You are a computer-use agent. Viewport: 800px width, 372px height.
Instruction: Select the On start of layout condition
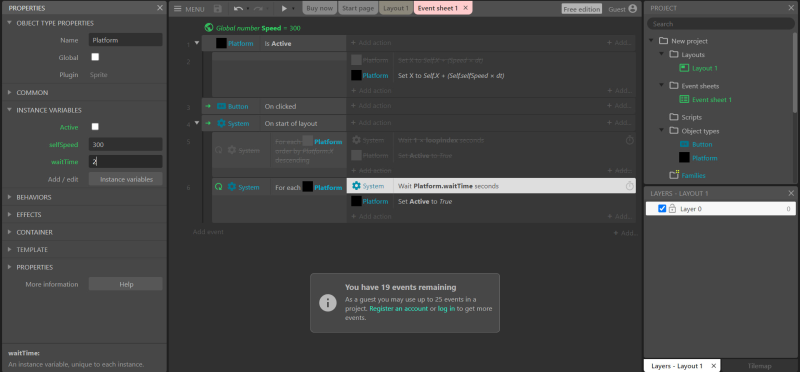pos(291,123)
